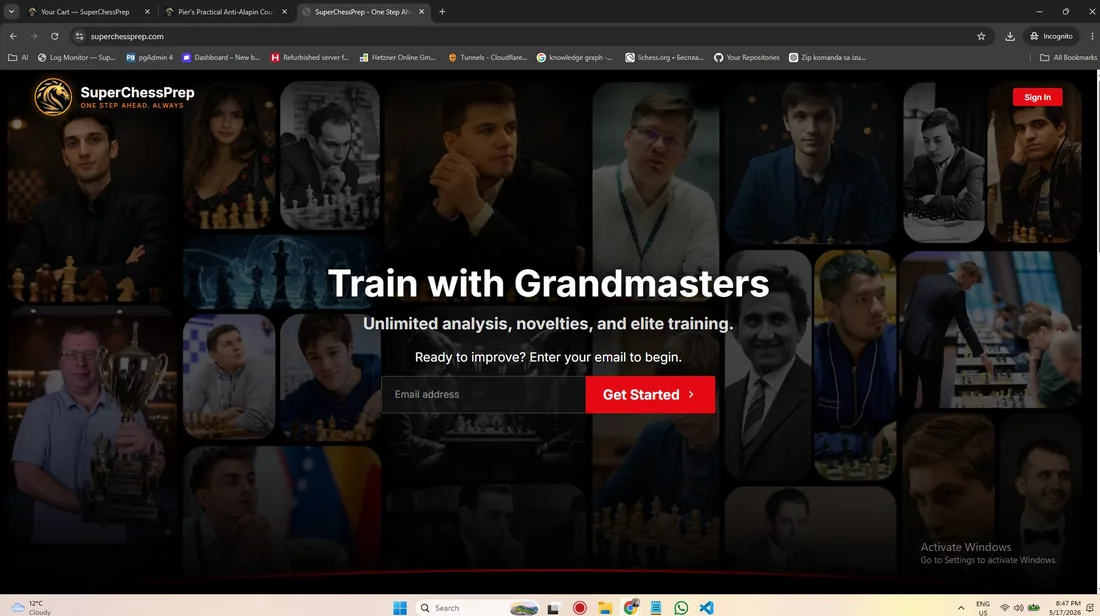Open the Your Repositories GitHub bookmark
1100x616 pixels.
pyautogui.click(x=746, y=58)
